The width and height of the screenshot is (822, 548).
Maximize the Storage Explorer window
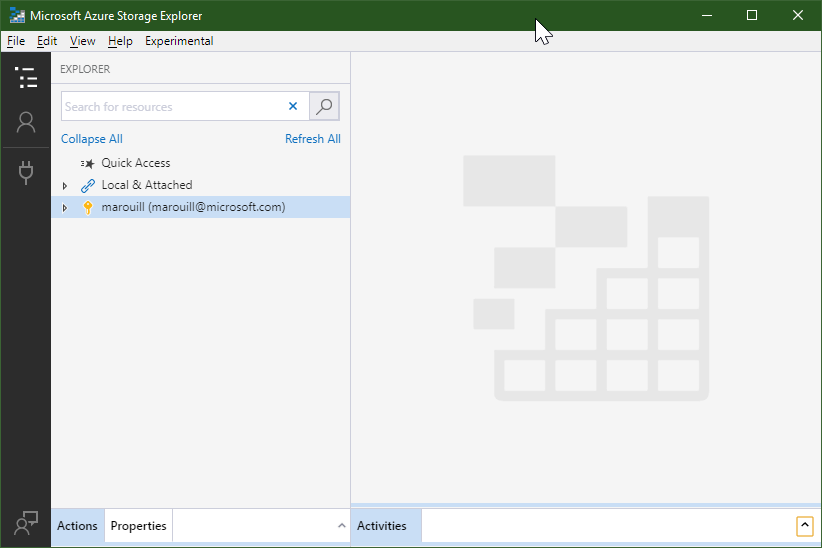coord(752,15)
